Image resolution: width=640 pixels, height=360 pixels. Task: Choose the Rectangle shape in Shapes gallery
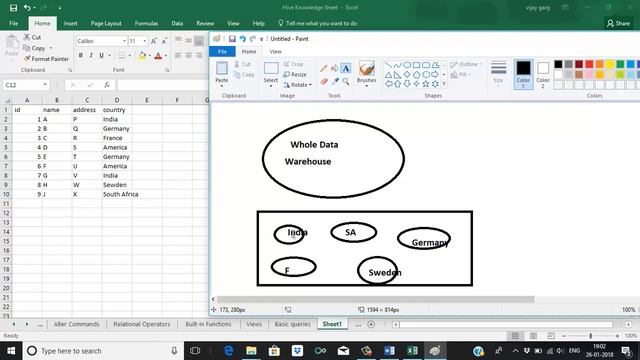pyautogui.click(x=416, y=65)
